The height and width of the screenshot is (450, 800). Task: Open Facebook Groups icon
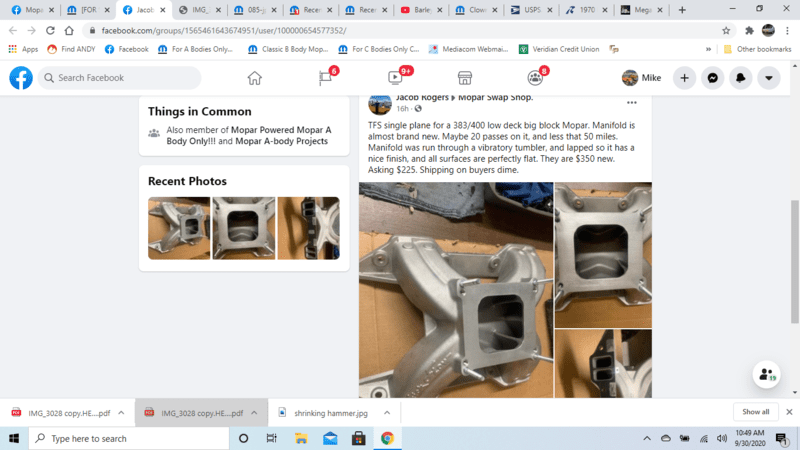535,78
